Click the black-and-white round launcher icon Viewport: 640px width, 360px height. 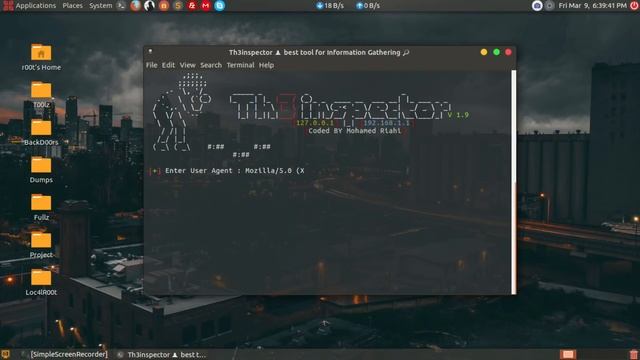(149, 6)
